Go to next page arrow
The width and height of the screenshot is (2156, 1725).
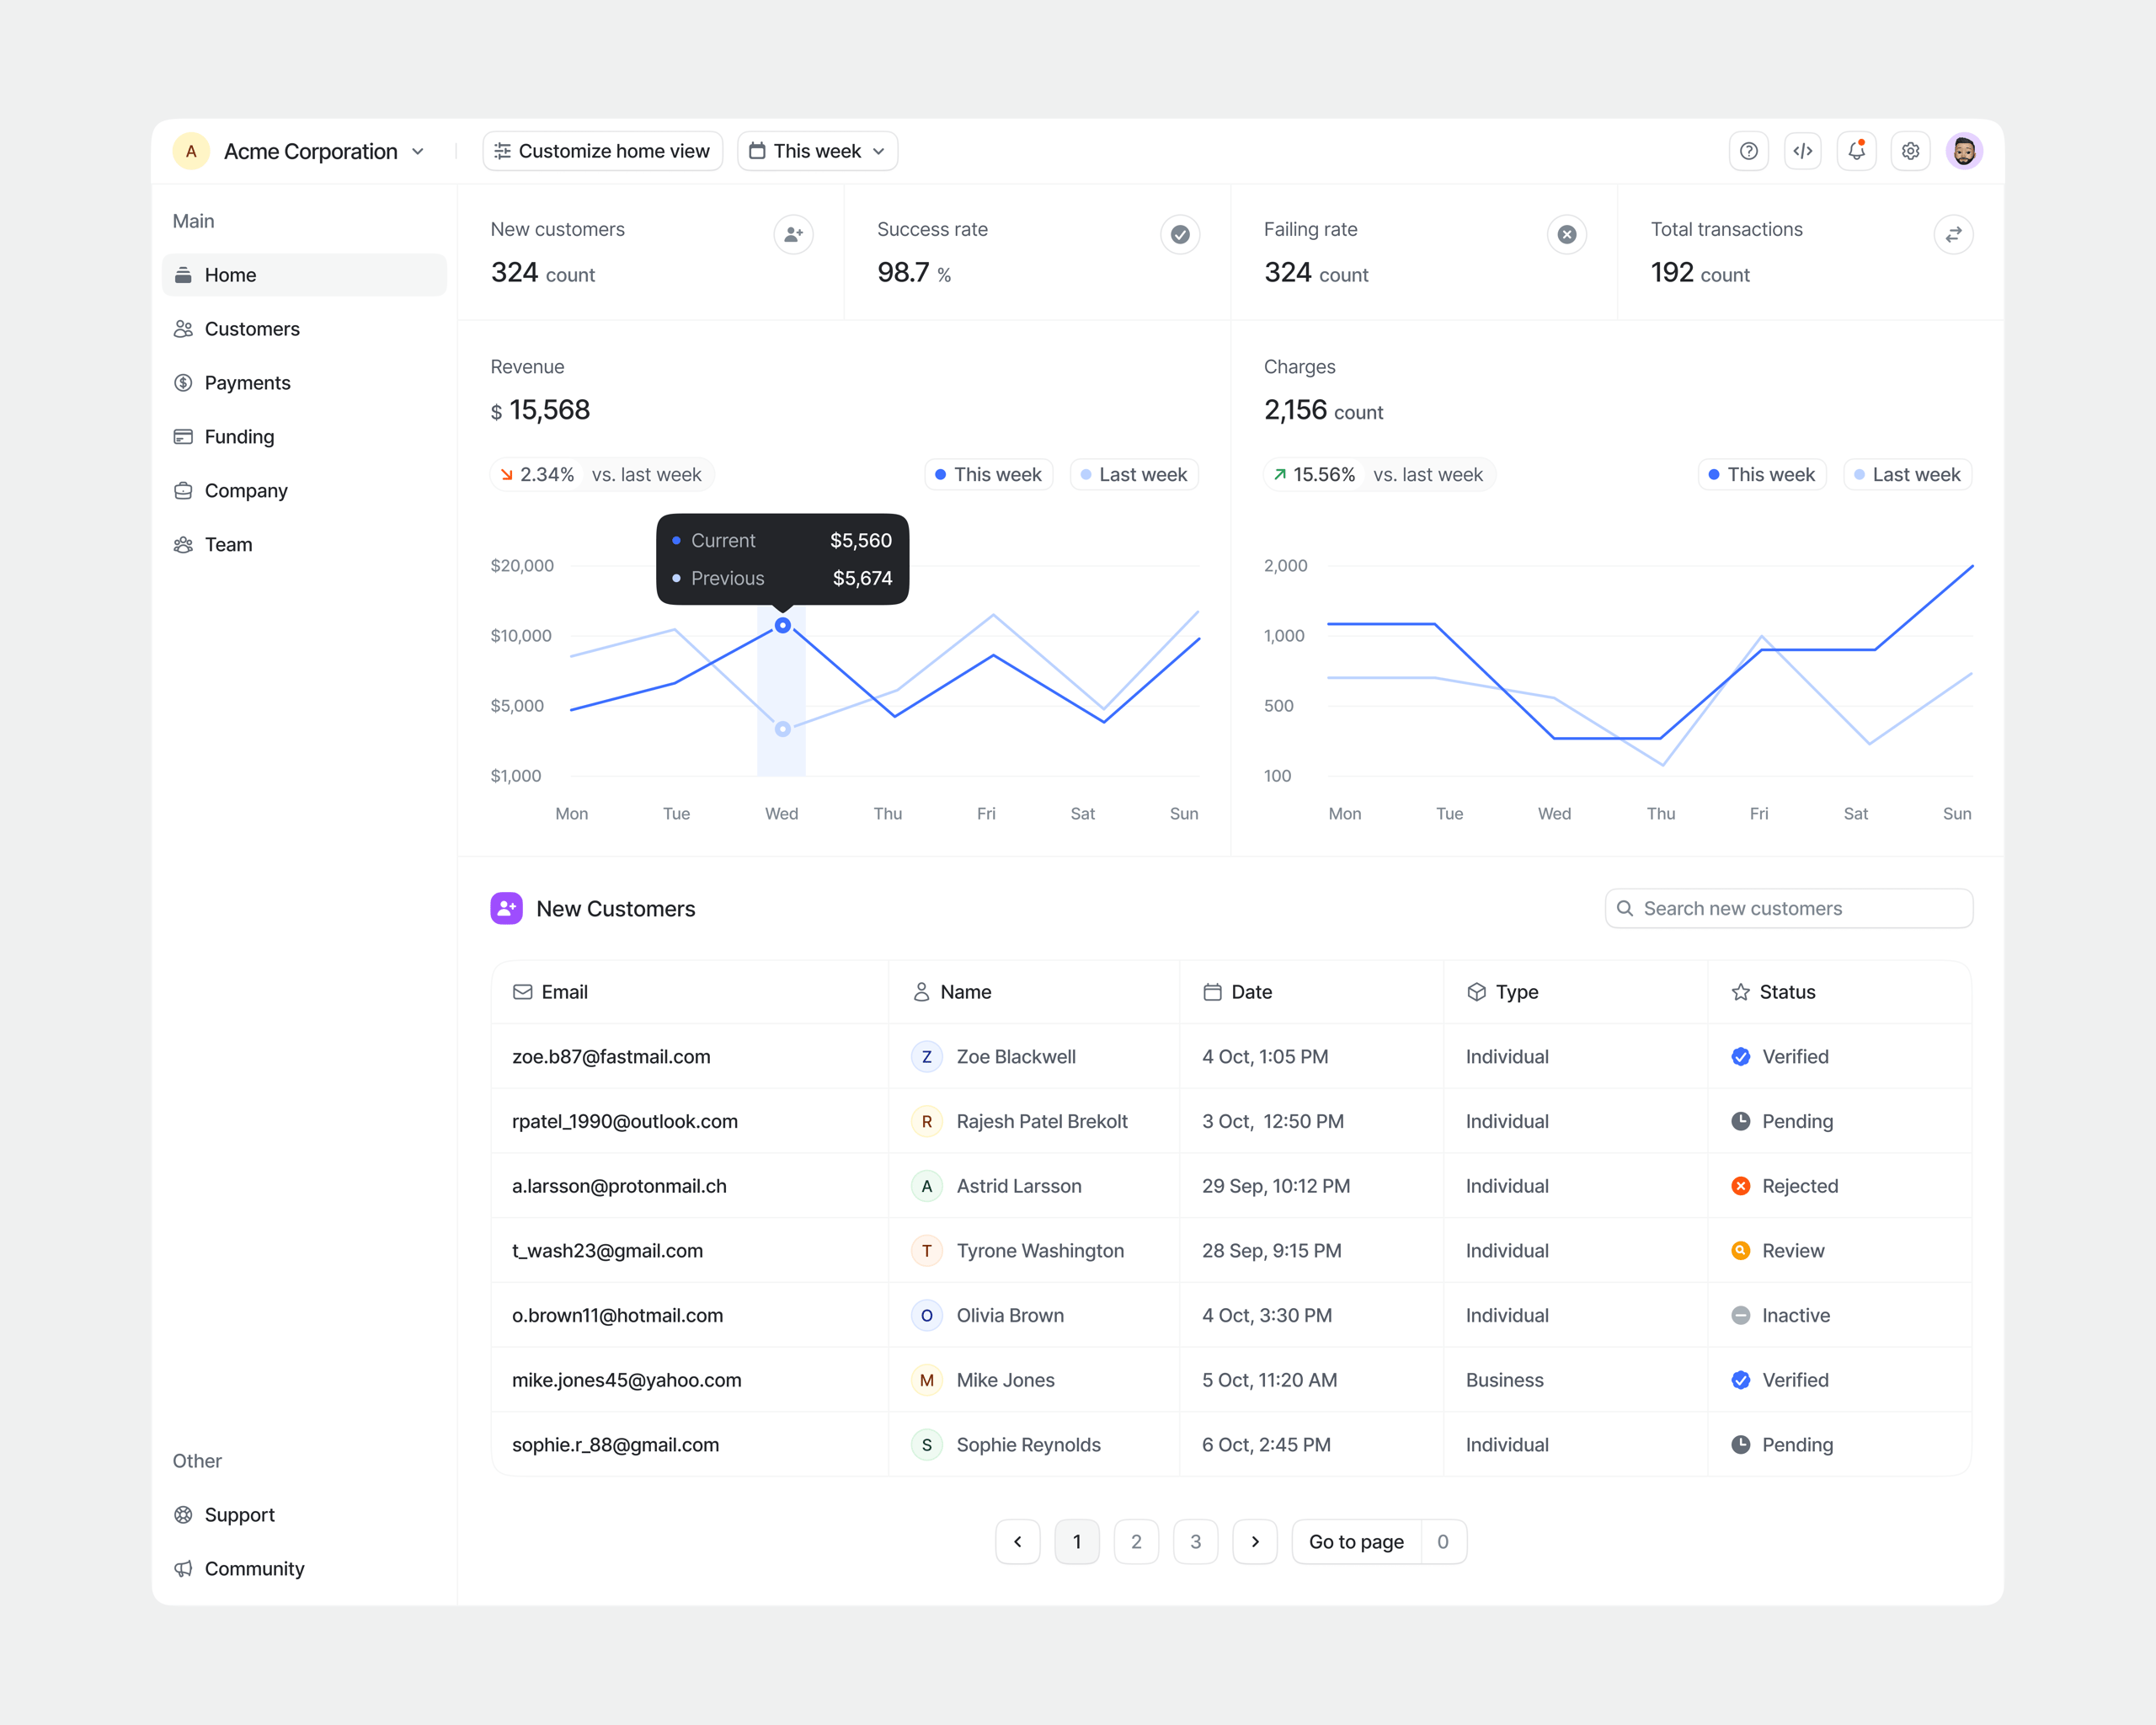coord(1254,1541)
